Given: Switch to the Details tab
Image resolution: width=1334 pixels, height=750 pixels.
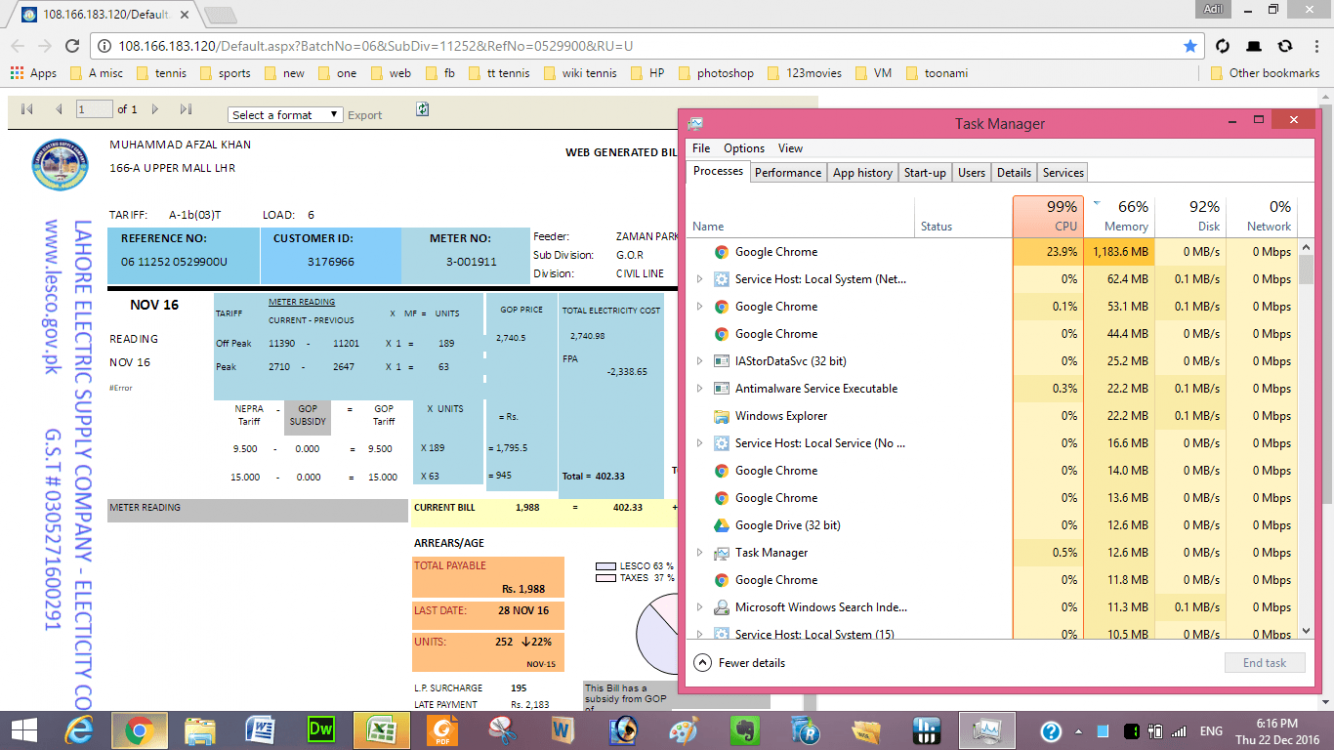Looking at the screenshot, I should (1013, 172).
